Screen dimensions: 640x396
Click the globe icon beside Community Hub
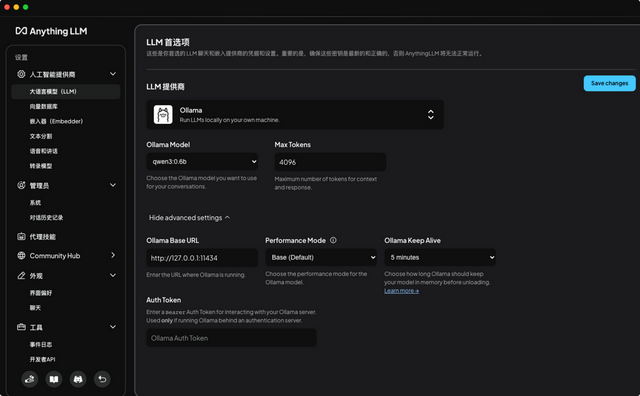click(x=21, y=256)
